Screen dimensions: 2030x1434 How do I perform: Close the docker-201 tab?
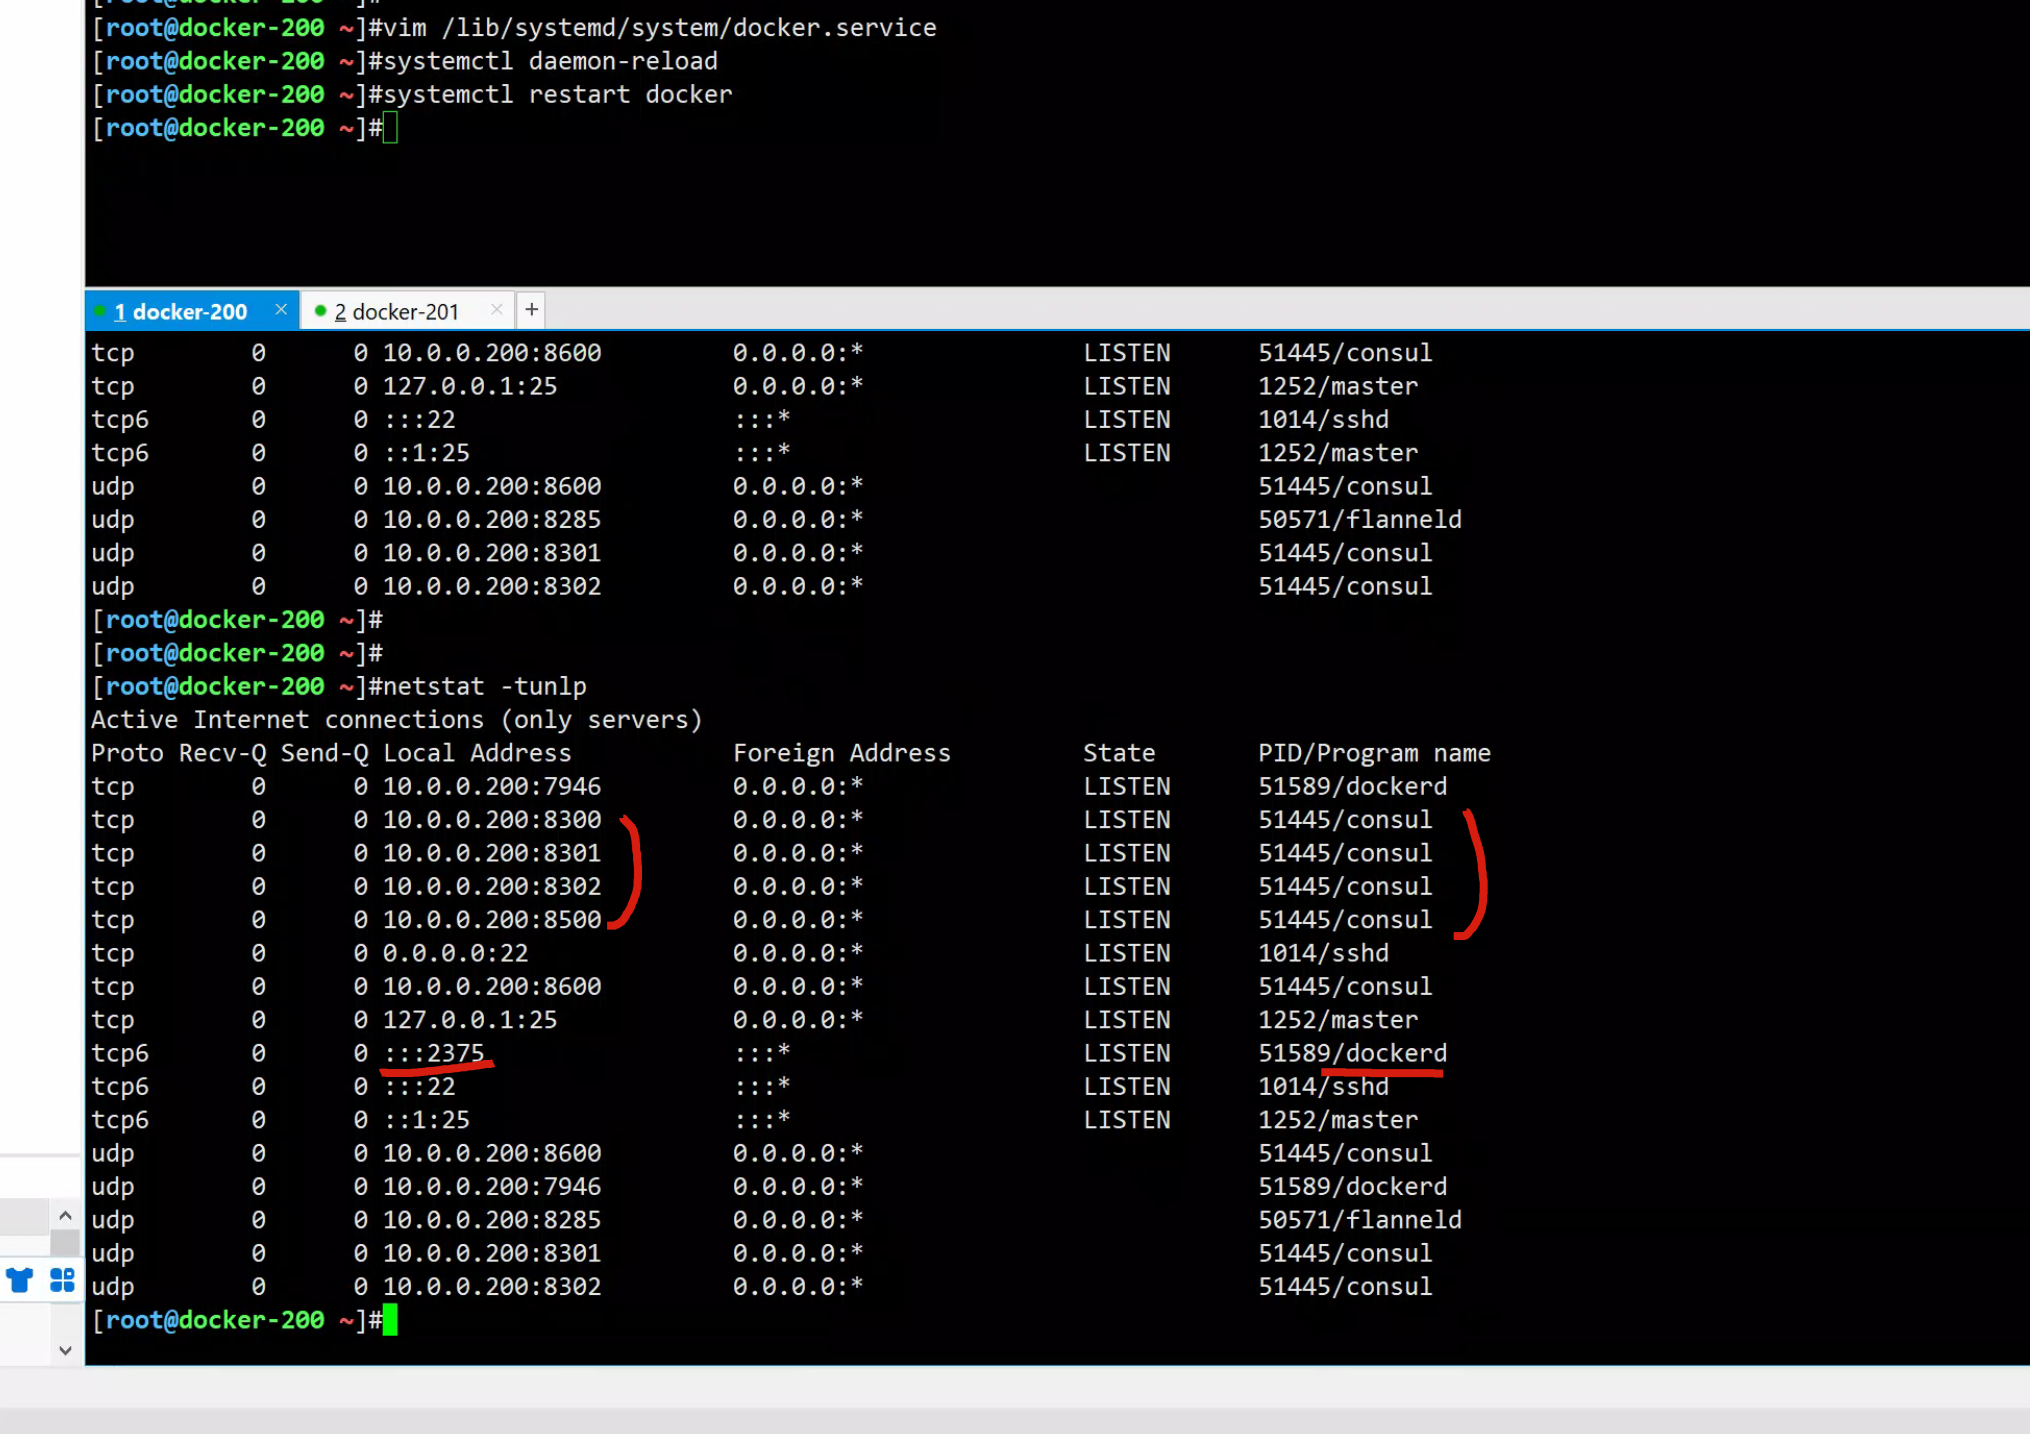tap(496, 310)
